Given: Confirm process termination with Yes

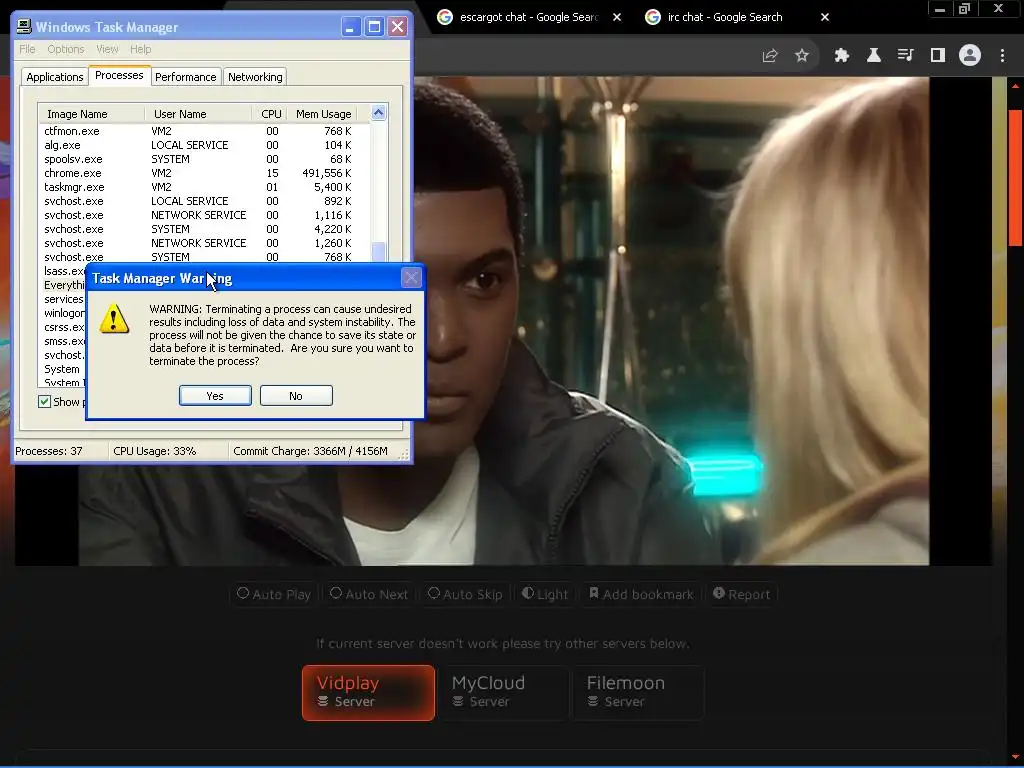Looking at the screenshot, I should coord(215,396).
